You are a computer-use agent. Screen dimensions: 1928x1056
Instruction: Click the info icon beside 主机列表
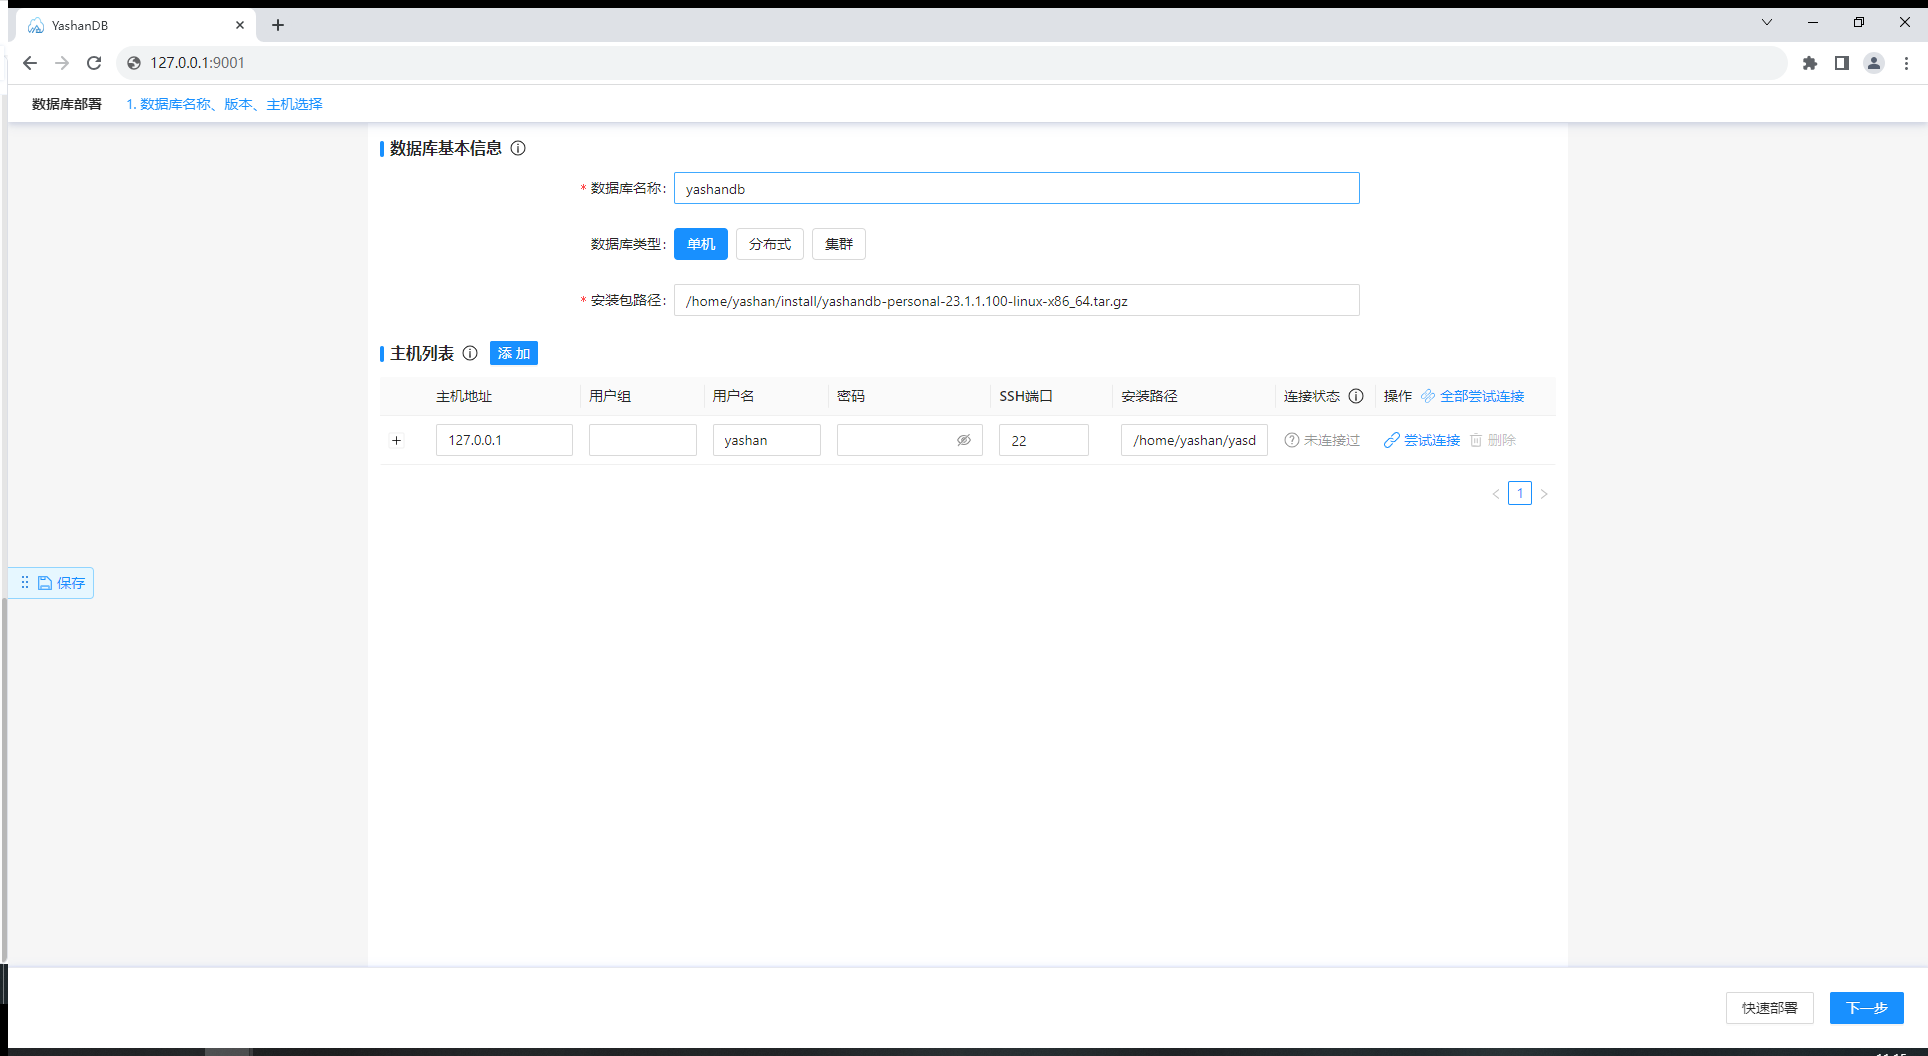(470, 353)
